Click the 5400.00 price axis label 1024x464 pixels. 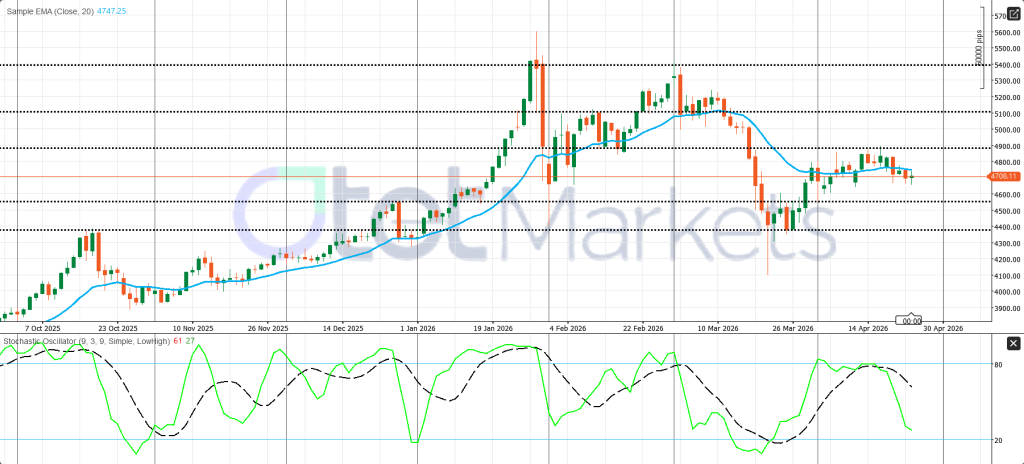point(1006,65)
